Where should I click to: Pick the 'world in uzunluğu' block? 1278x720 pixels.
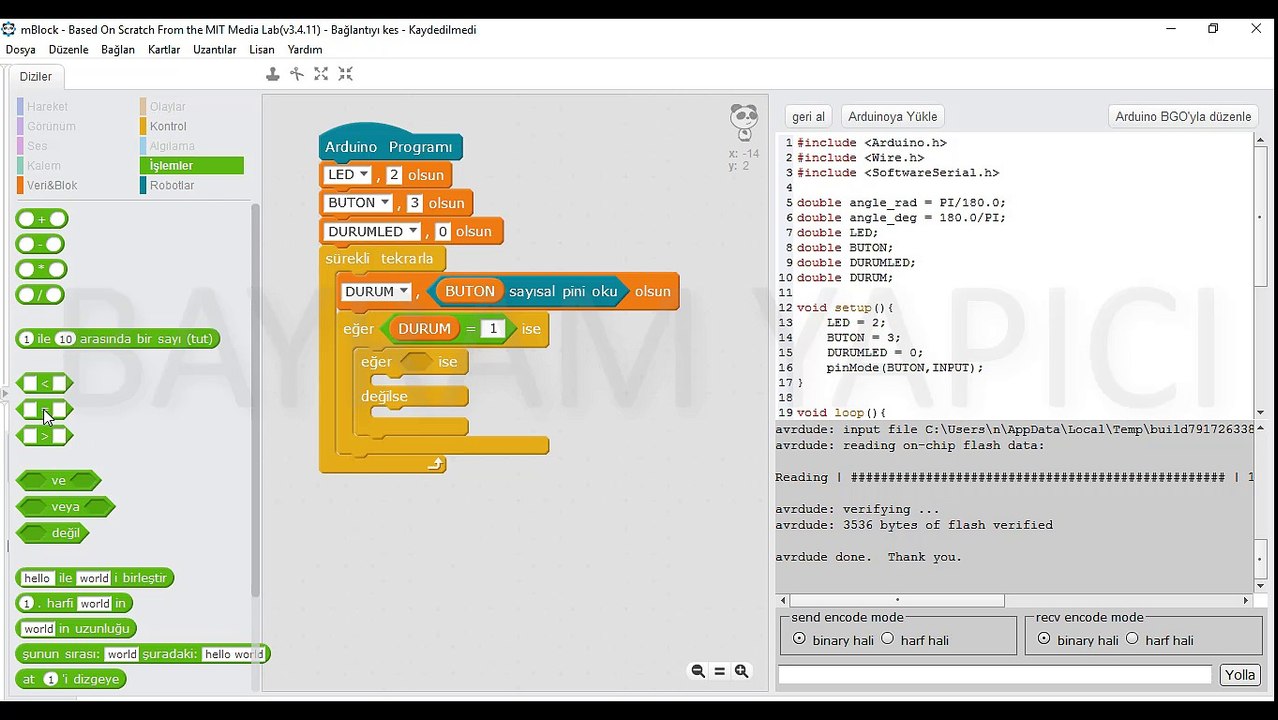tap(76, 629)
